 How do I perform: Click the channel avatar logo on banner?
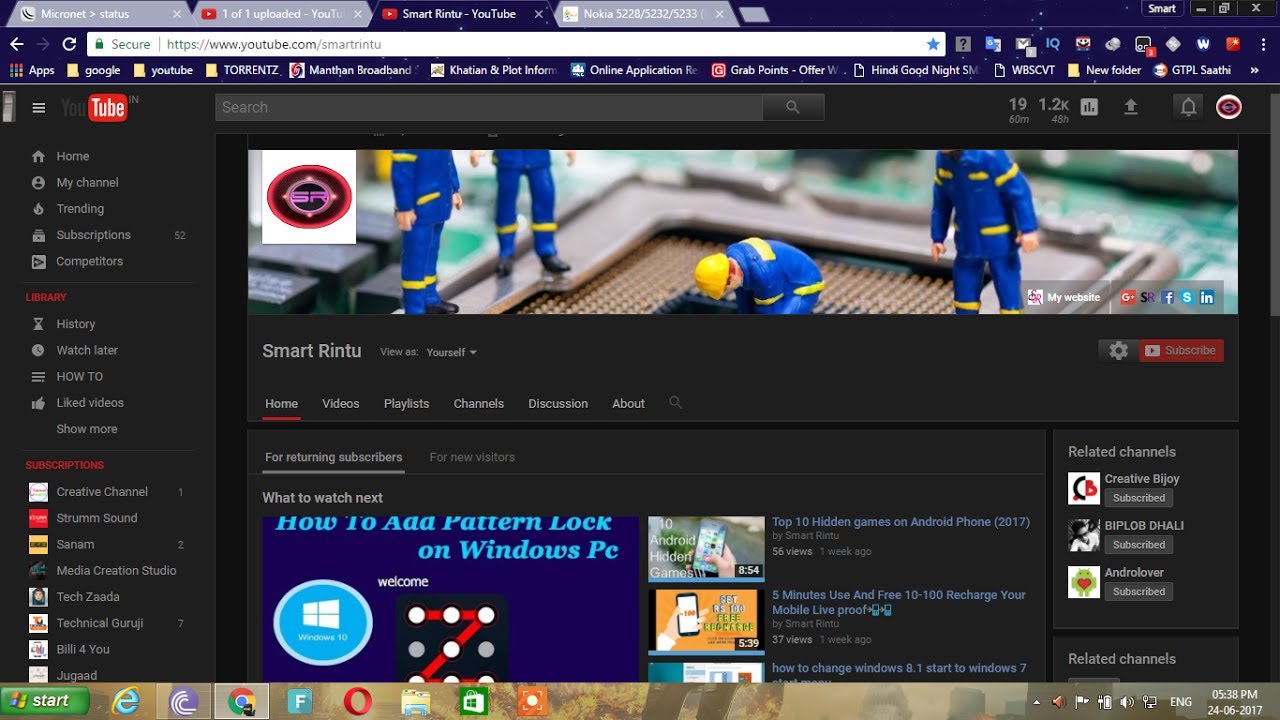[309, 197]
